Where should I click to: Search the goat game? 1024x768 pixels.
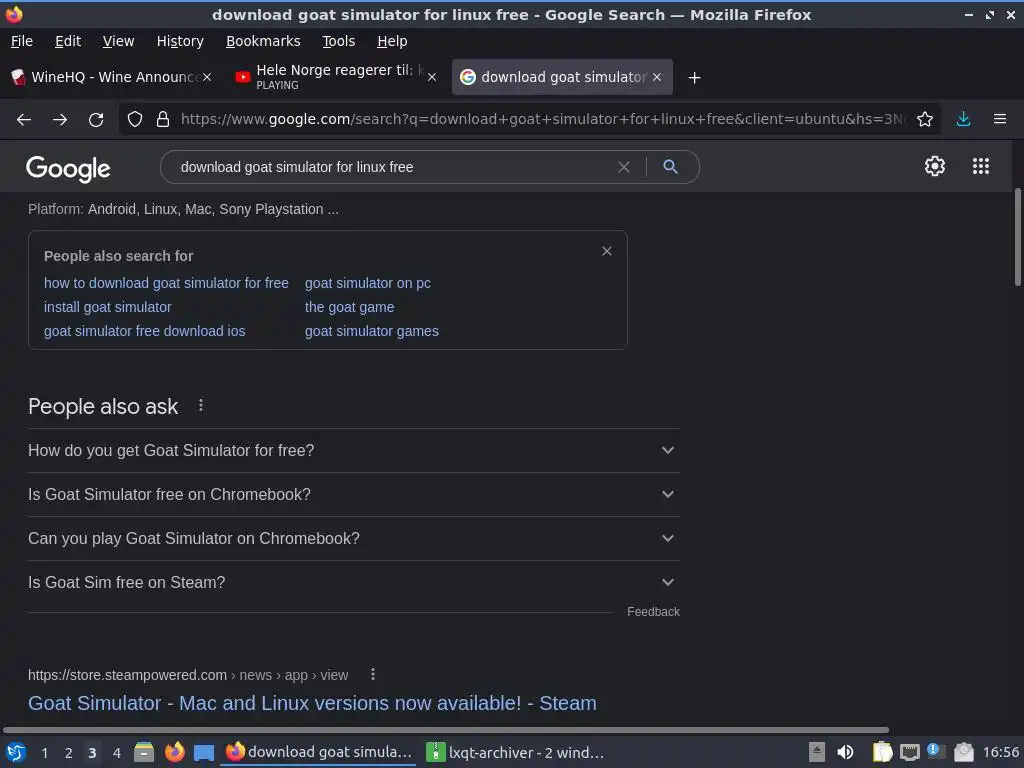(349, 307)
